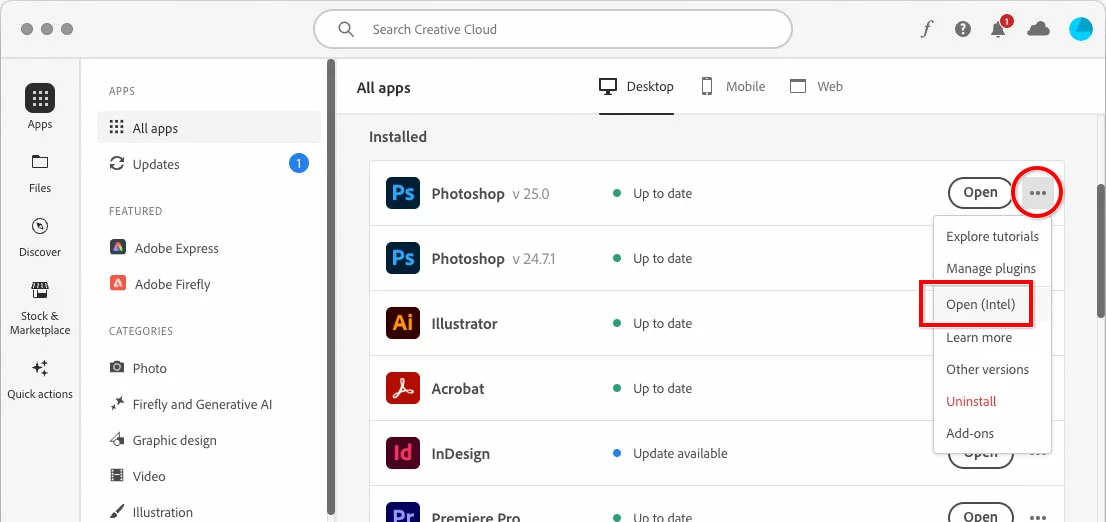Click the Adobe Firefly icon

pyautogui.click(x=118, y=284)
